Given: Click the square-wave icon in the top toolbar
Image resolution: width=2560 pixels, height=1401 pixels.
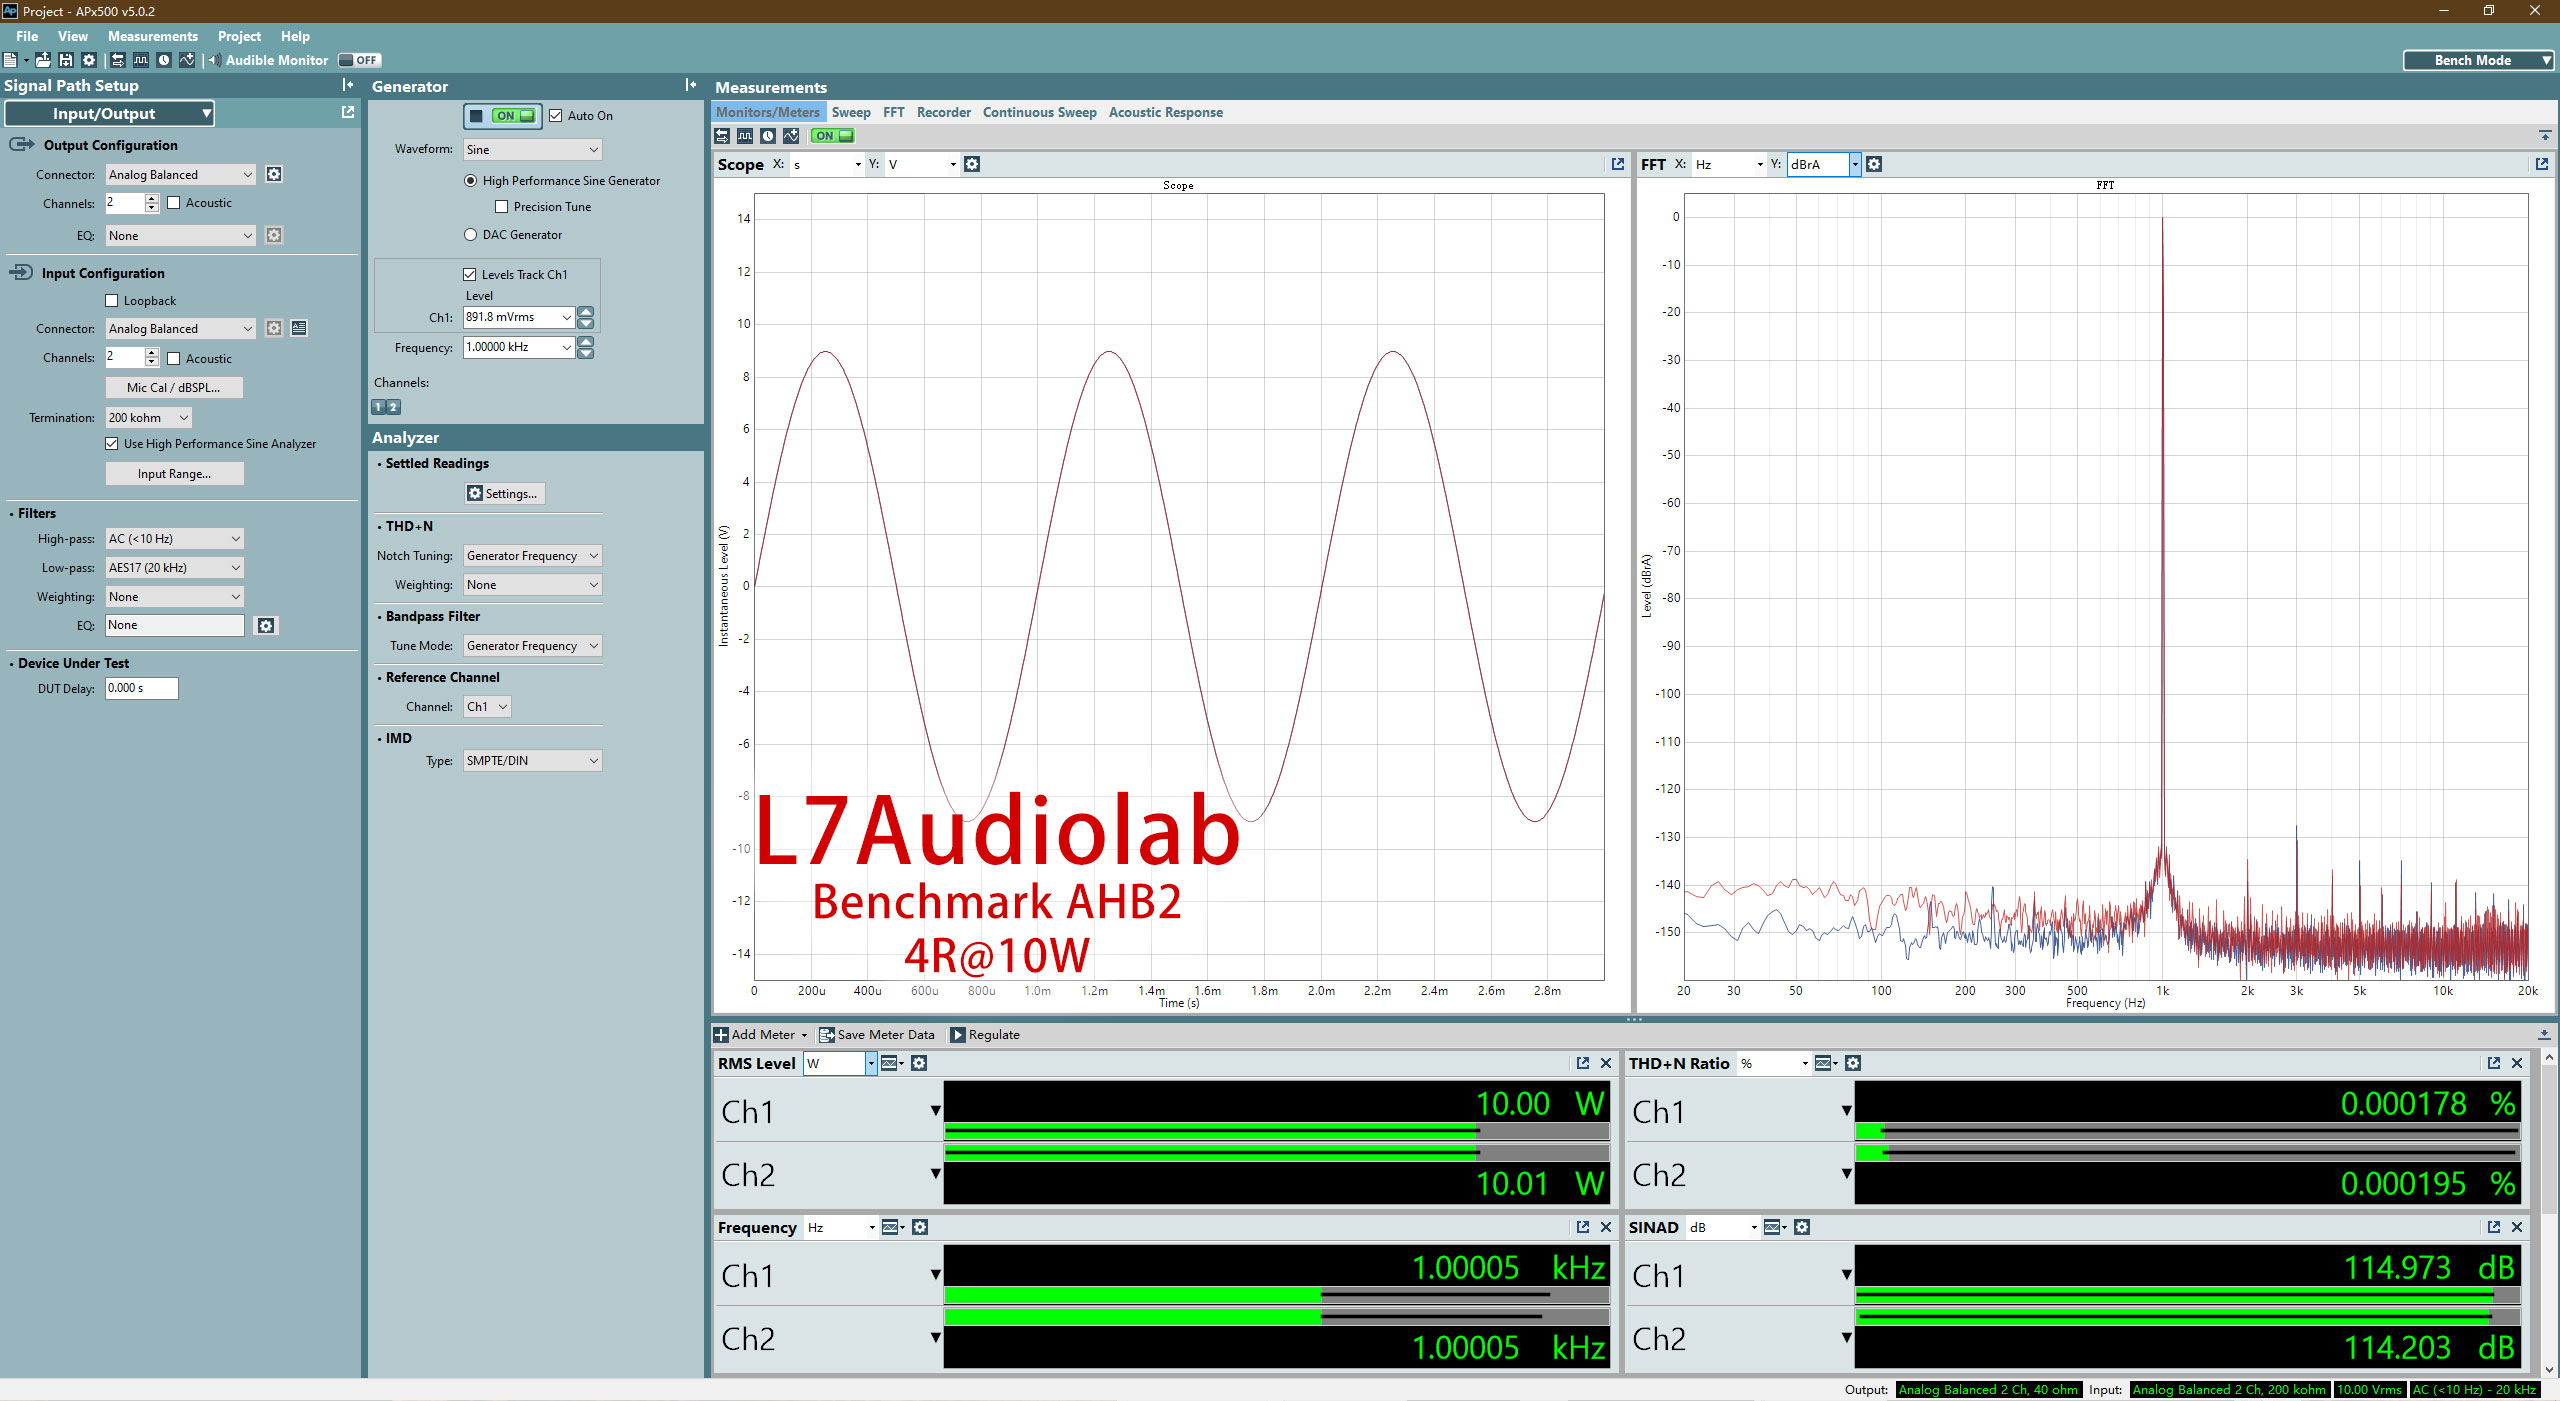Looking at the screenshot, I should [141, 60].
